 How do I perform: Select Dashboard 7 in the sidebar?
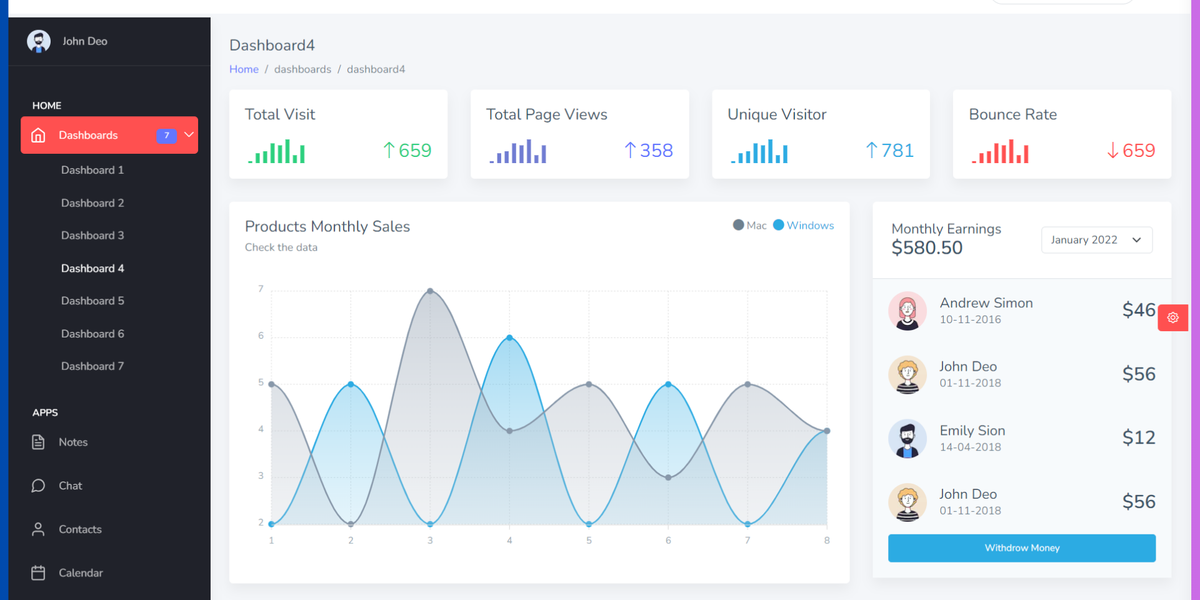point(92,366)
